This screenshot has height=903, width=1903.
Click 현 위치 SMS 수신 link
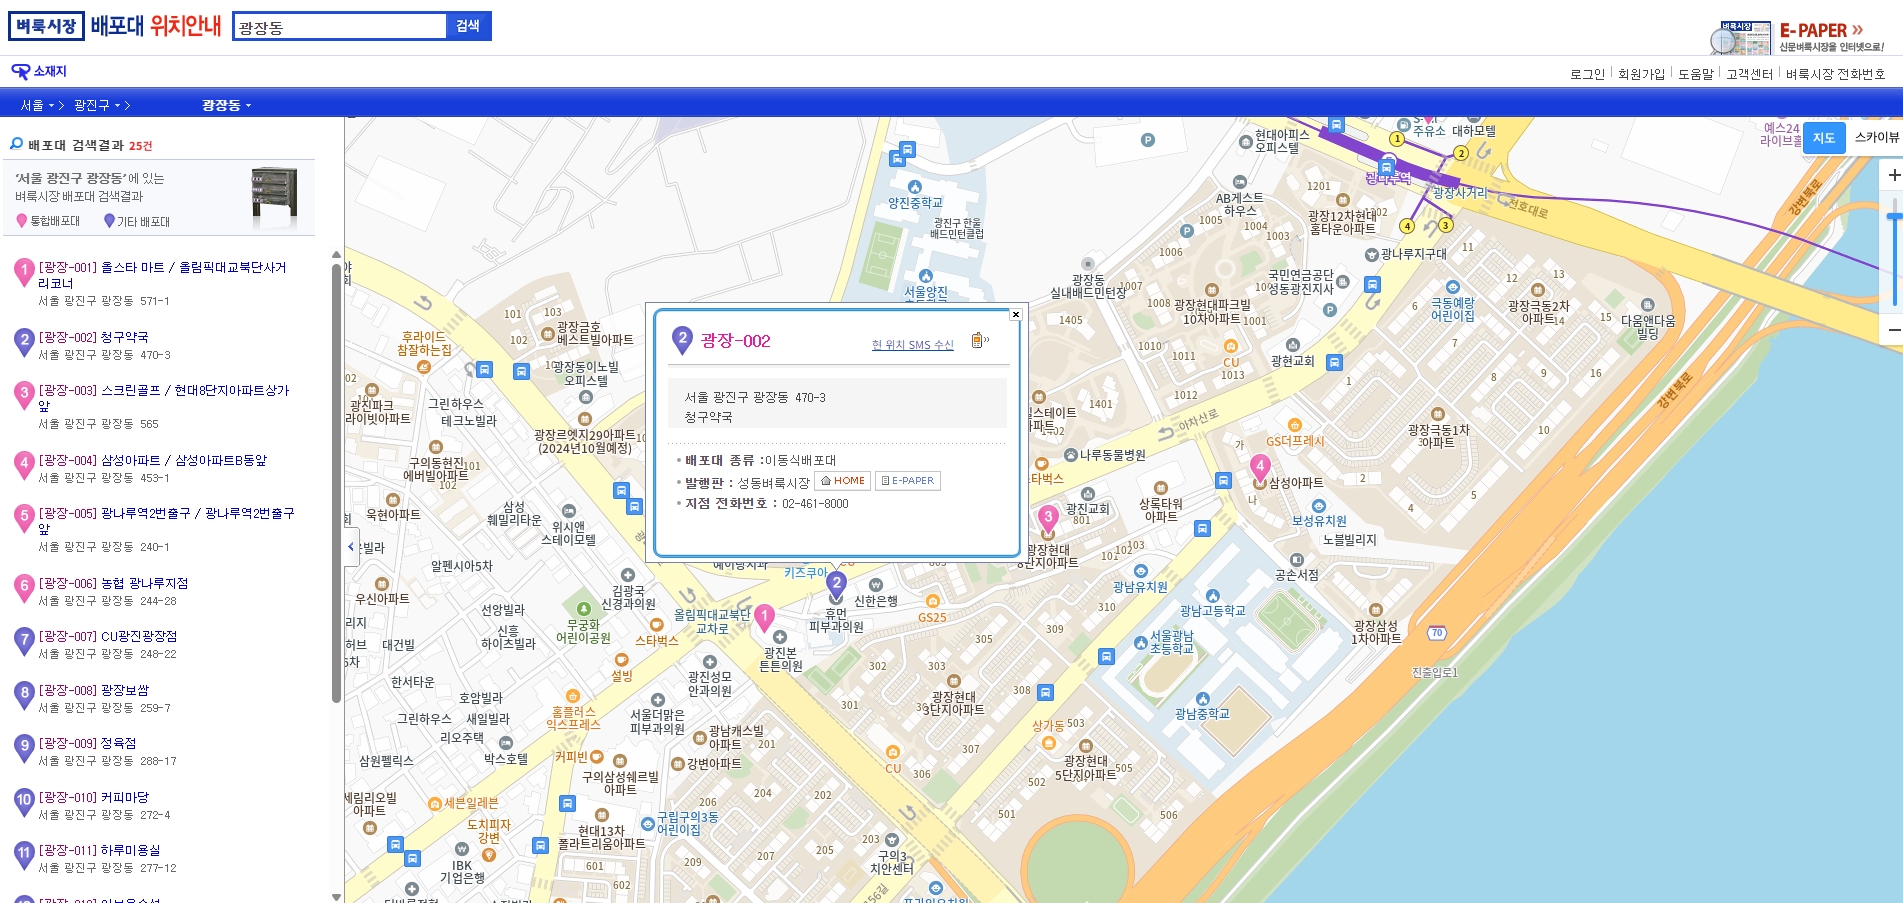point(912,345)
